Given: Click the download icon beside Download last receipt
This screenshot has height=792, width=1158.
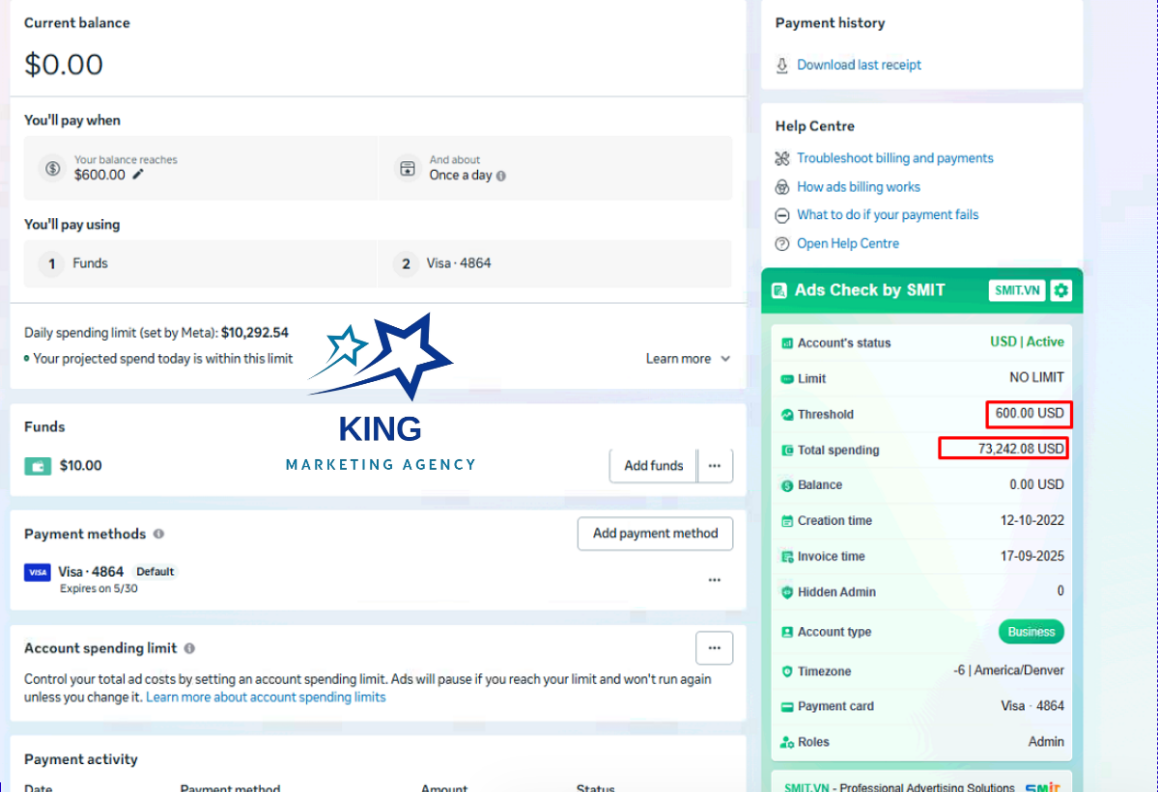Looking at the screenshot, I should pos(782,65).
